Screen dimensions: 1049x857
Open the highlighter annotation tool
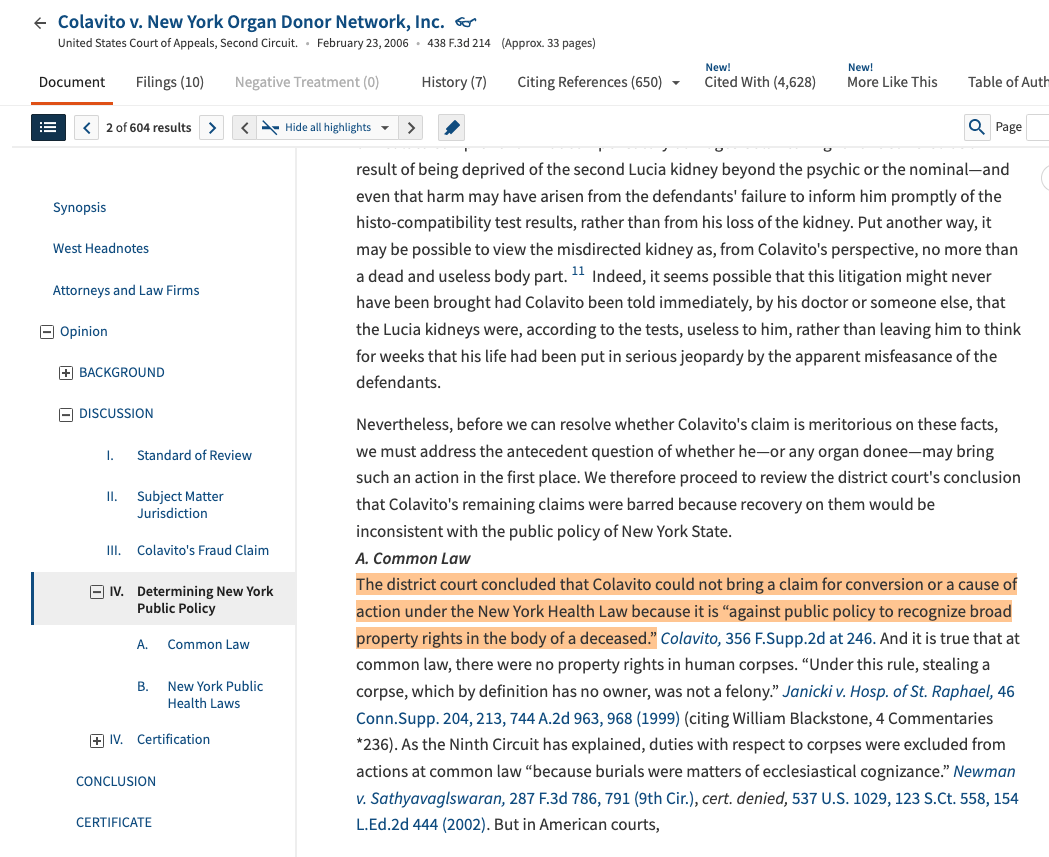click(452, 127)
